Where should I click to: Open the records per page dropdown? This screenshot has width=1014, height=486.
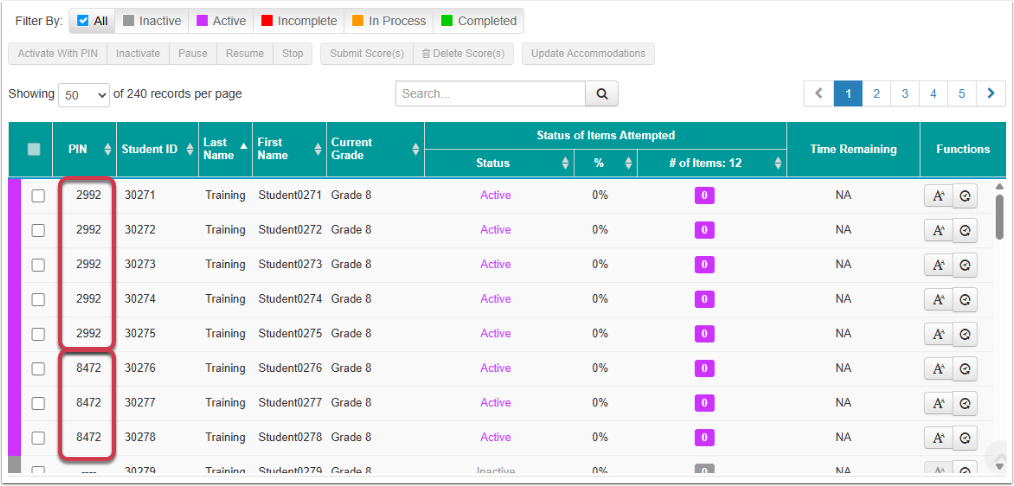click(84, 95)
